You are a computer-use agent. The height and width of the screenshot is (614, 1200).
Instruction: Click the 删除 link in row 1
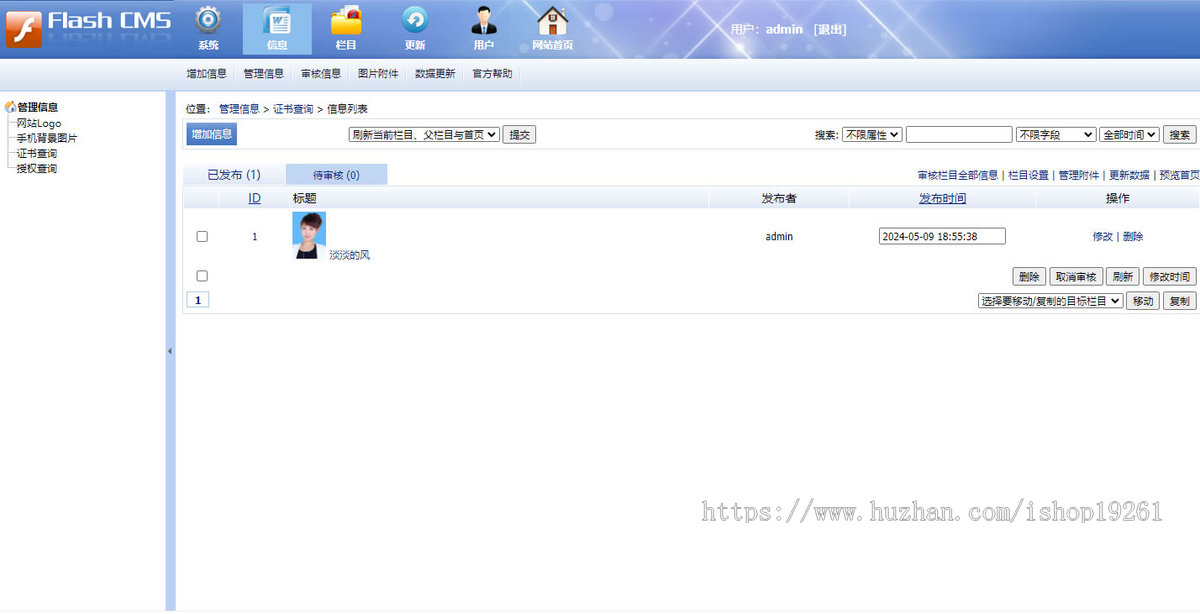(x=1133, y=237)
